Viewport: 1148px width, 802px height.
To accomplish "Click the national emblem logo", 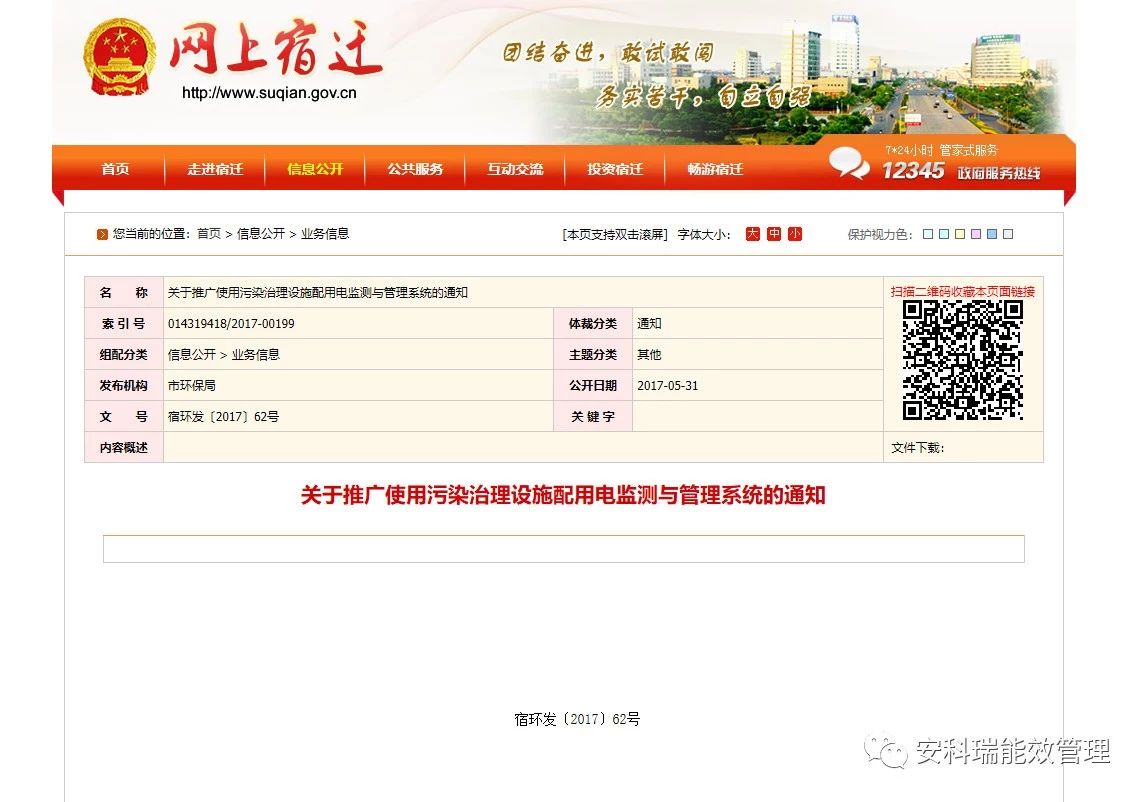I will [119, 58].
